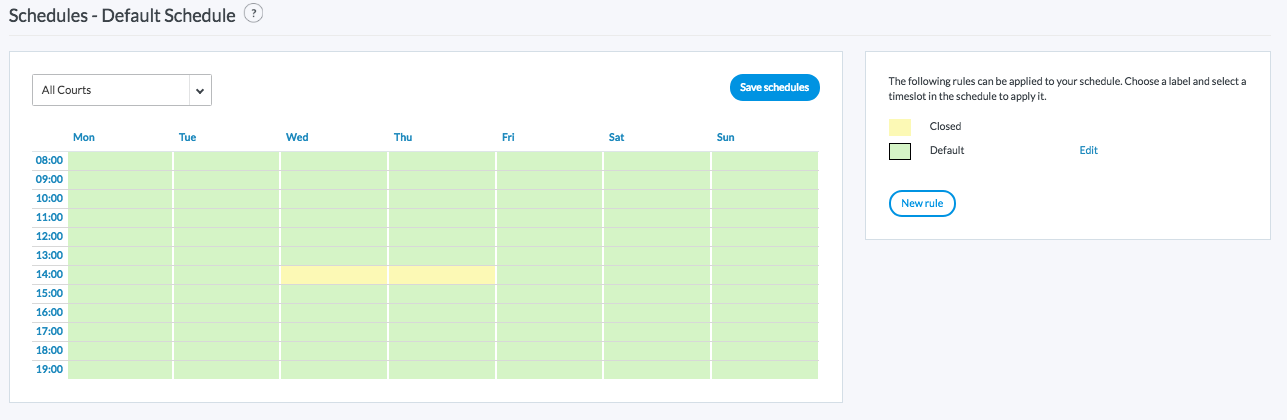Select the green Default rule swatch
The image size is (1287, 420).
tap(900, 151)
